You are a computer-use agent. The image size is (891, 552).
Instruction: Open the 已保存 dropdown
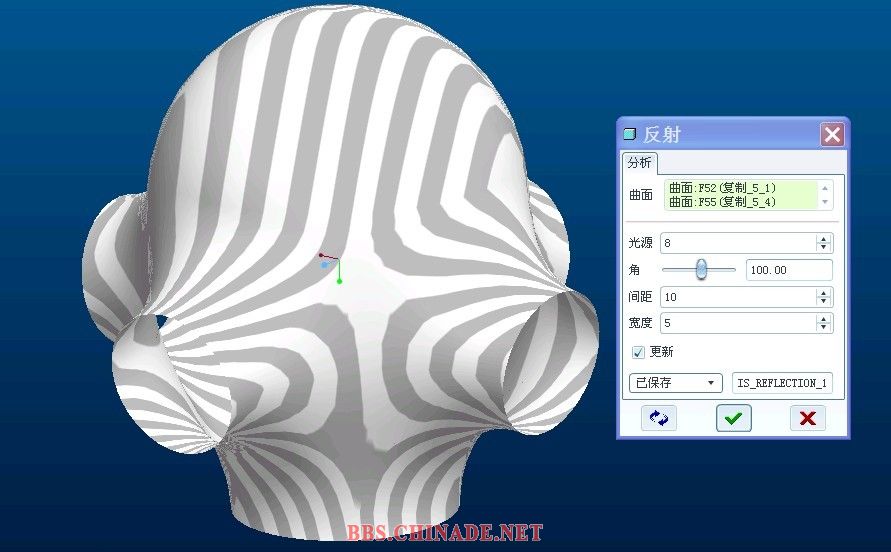click(676, 383)
